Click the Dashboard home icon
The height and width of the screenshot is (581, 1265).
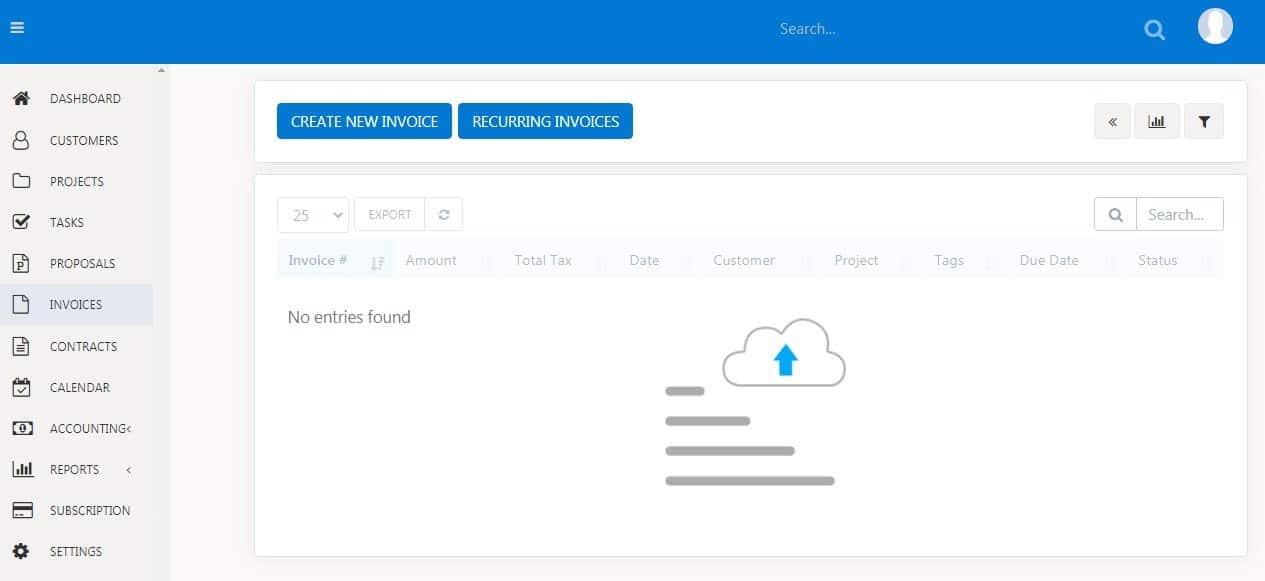click(21, 99)
